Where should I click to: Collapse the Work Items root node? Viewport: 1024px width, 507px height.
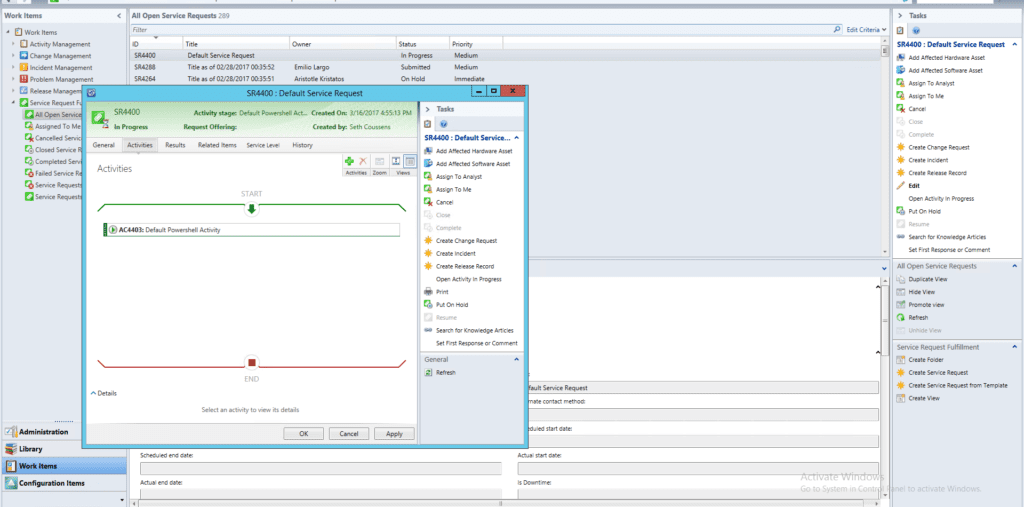point(8,32)
